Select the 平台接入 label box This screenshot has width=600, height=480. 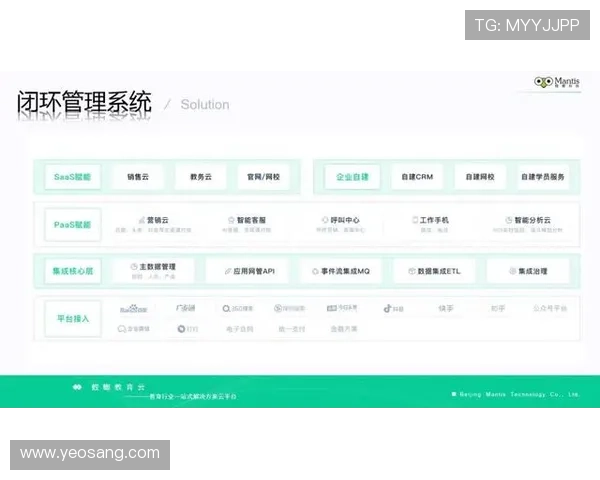(73, 318)
